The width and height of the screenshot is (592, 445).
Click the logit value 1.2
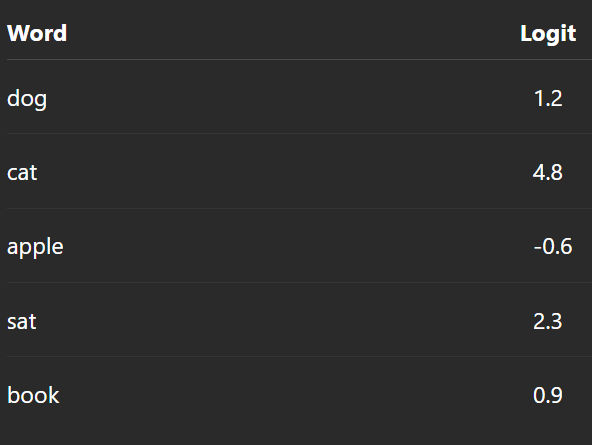(548, 99)
